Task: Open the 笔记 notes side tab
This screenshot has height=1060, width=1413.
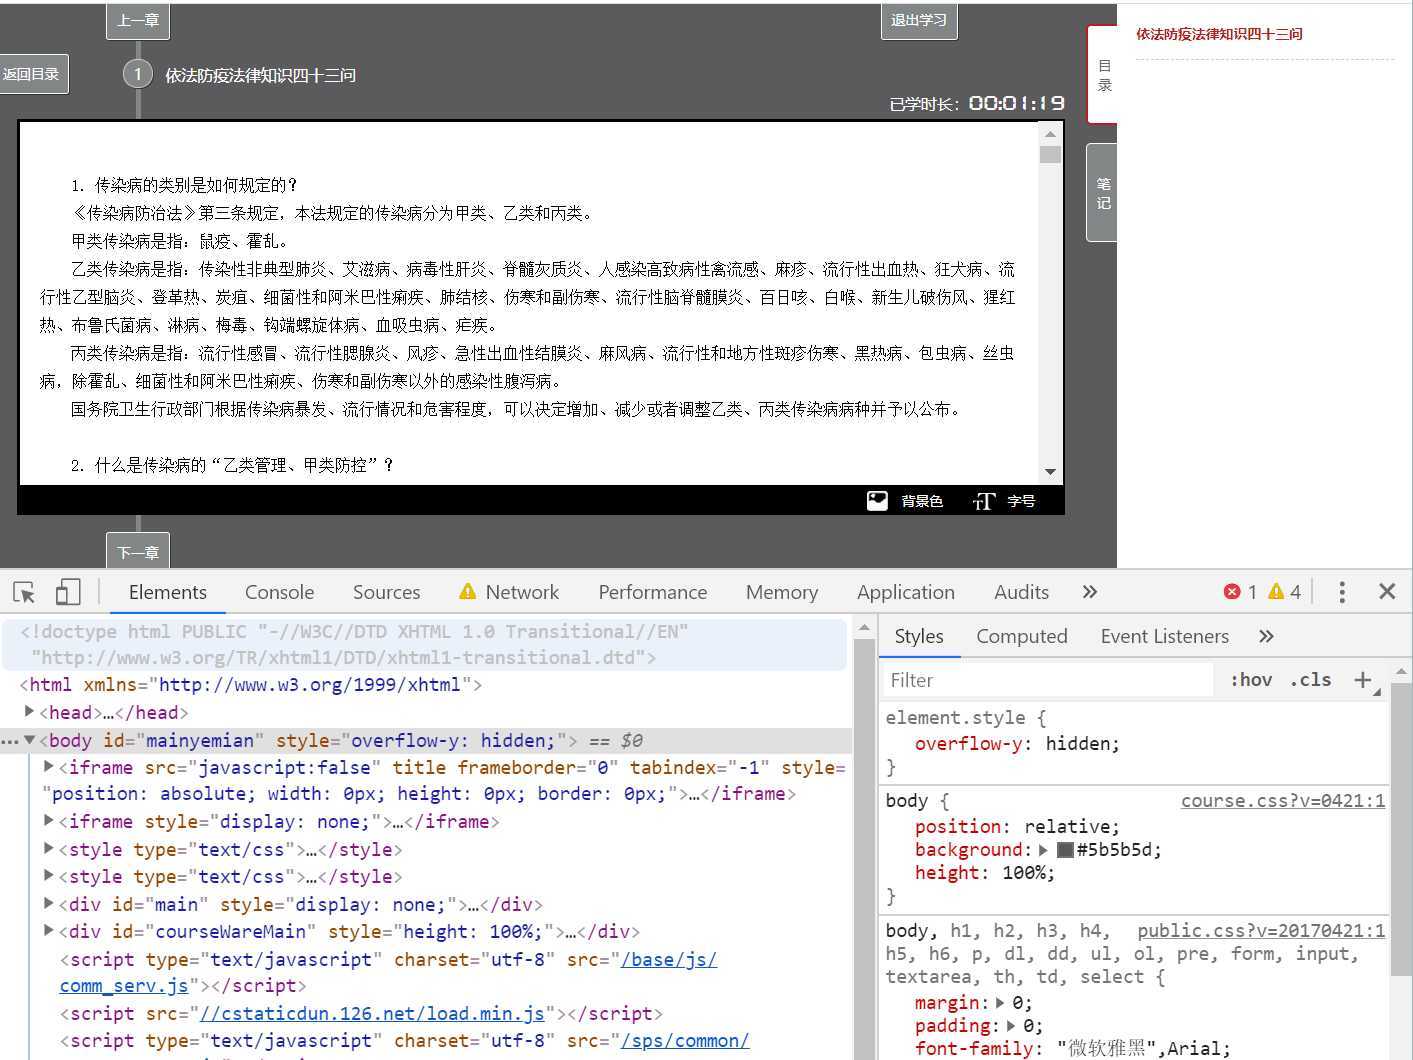Action: click(1102, 193)
